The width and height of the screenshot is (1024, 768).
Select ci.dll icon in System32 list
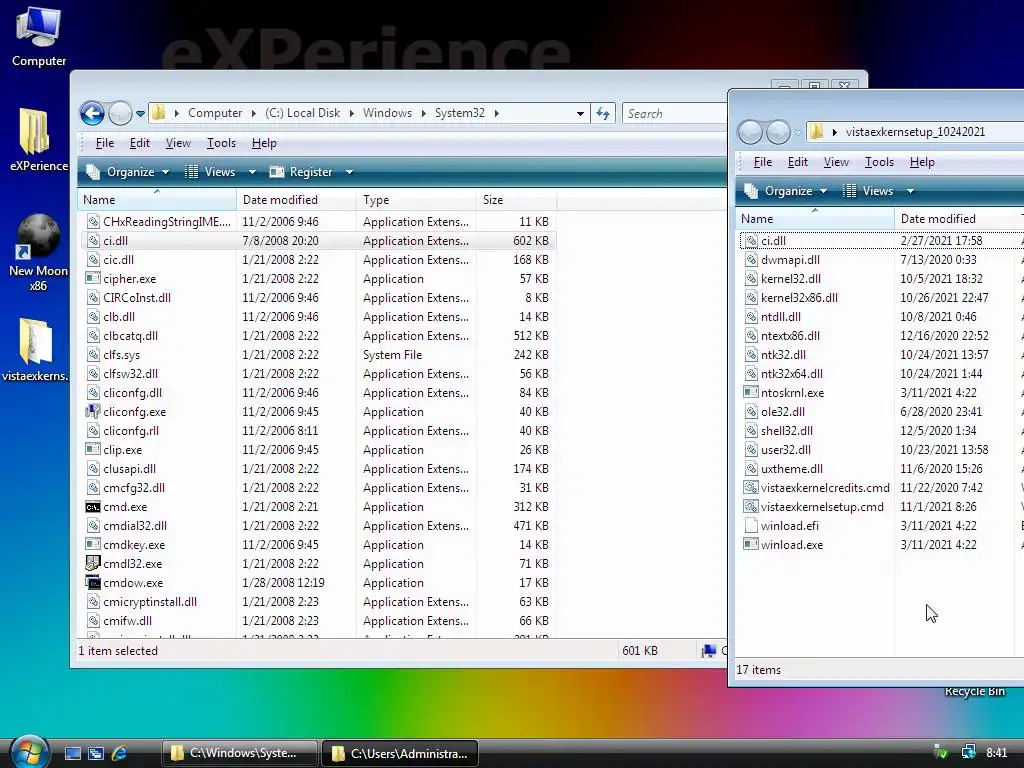click(x=93, y=241)
